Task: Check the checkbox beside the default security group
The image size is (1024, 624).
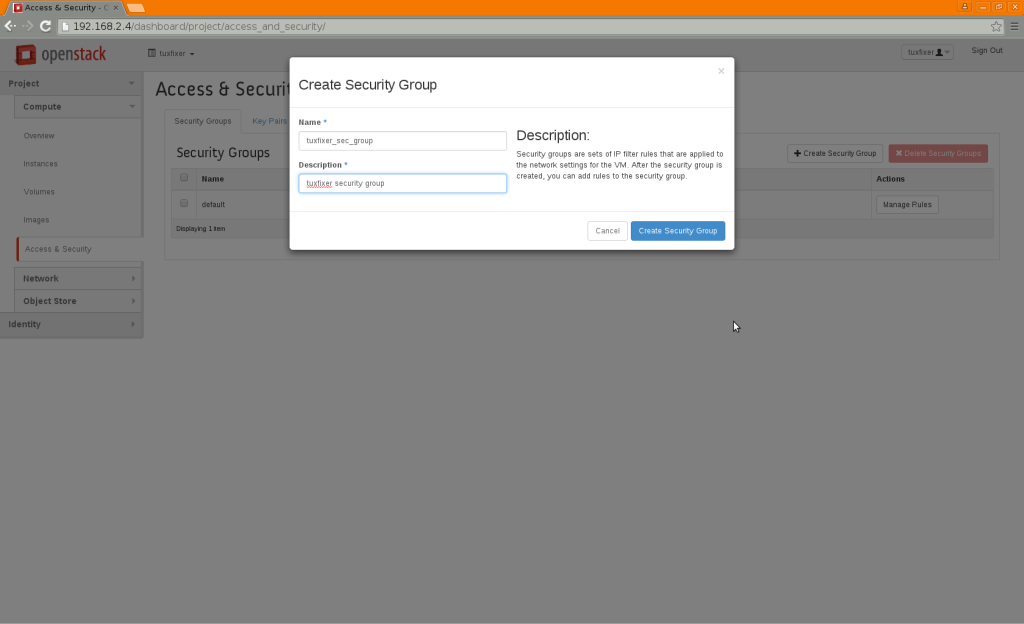Action: click(183, 203)
